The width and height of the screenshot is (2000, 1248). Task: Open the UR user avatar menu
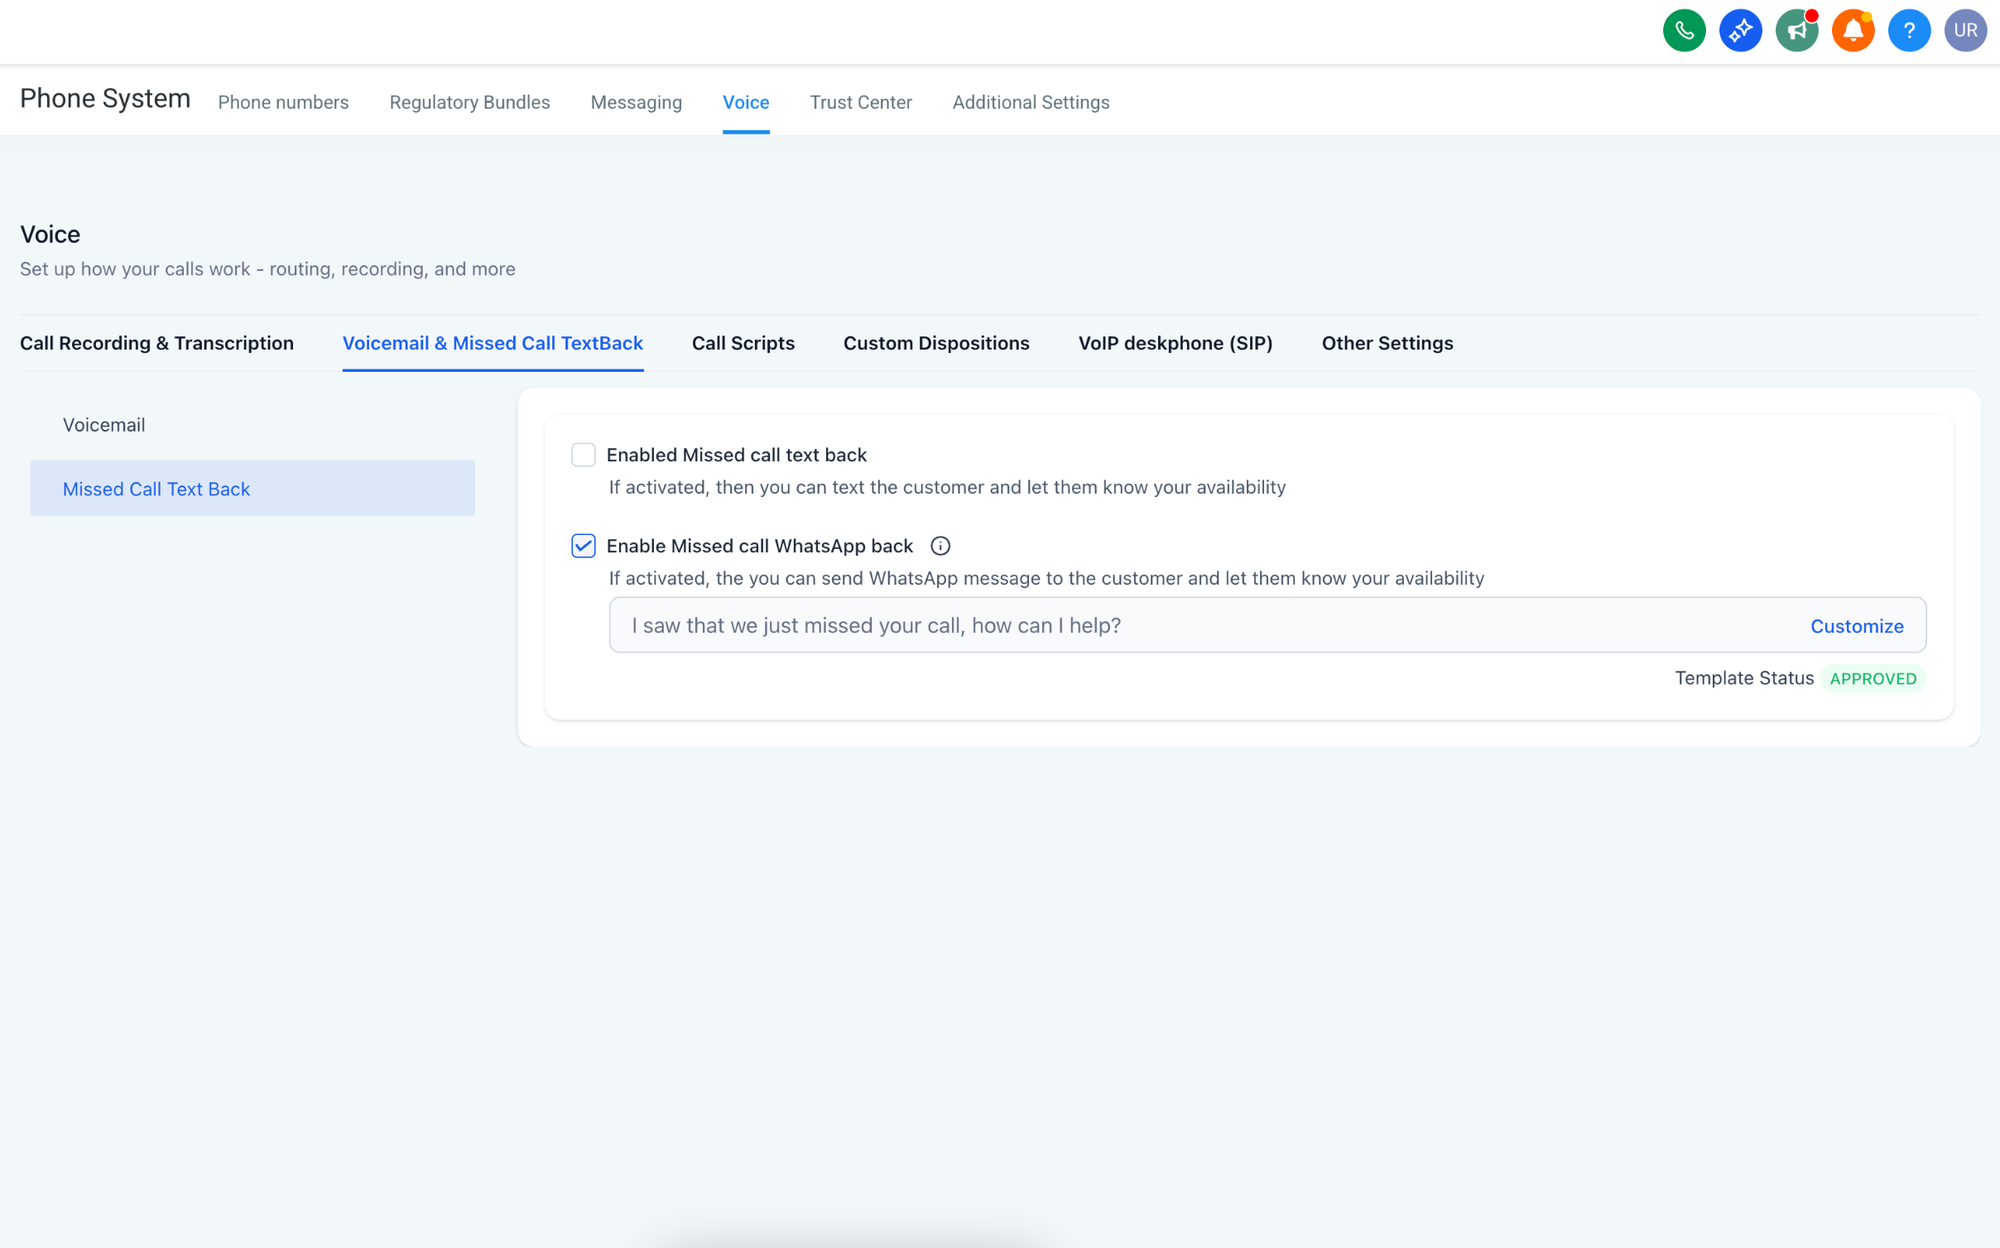coord(1965,30)
